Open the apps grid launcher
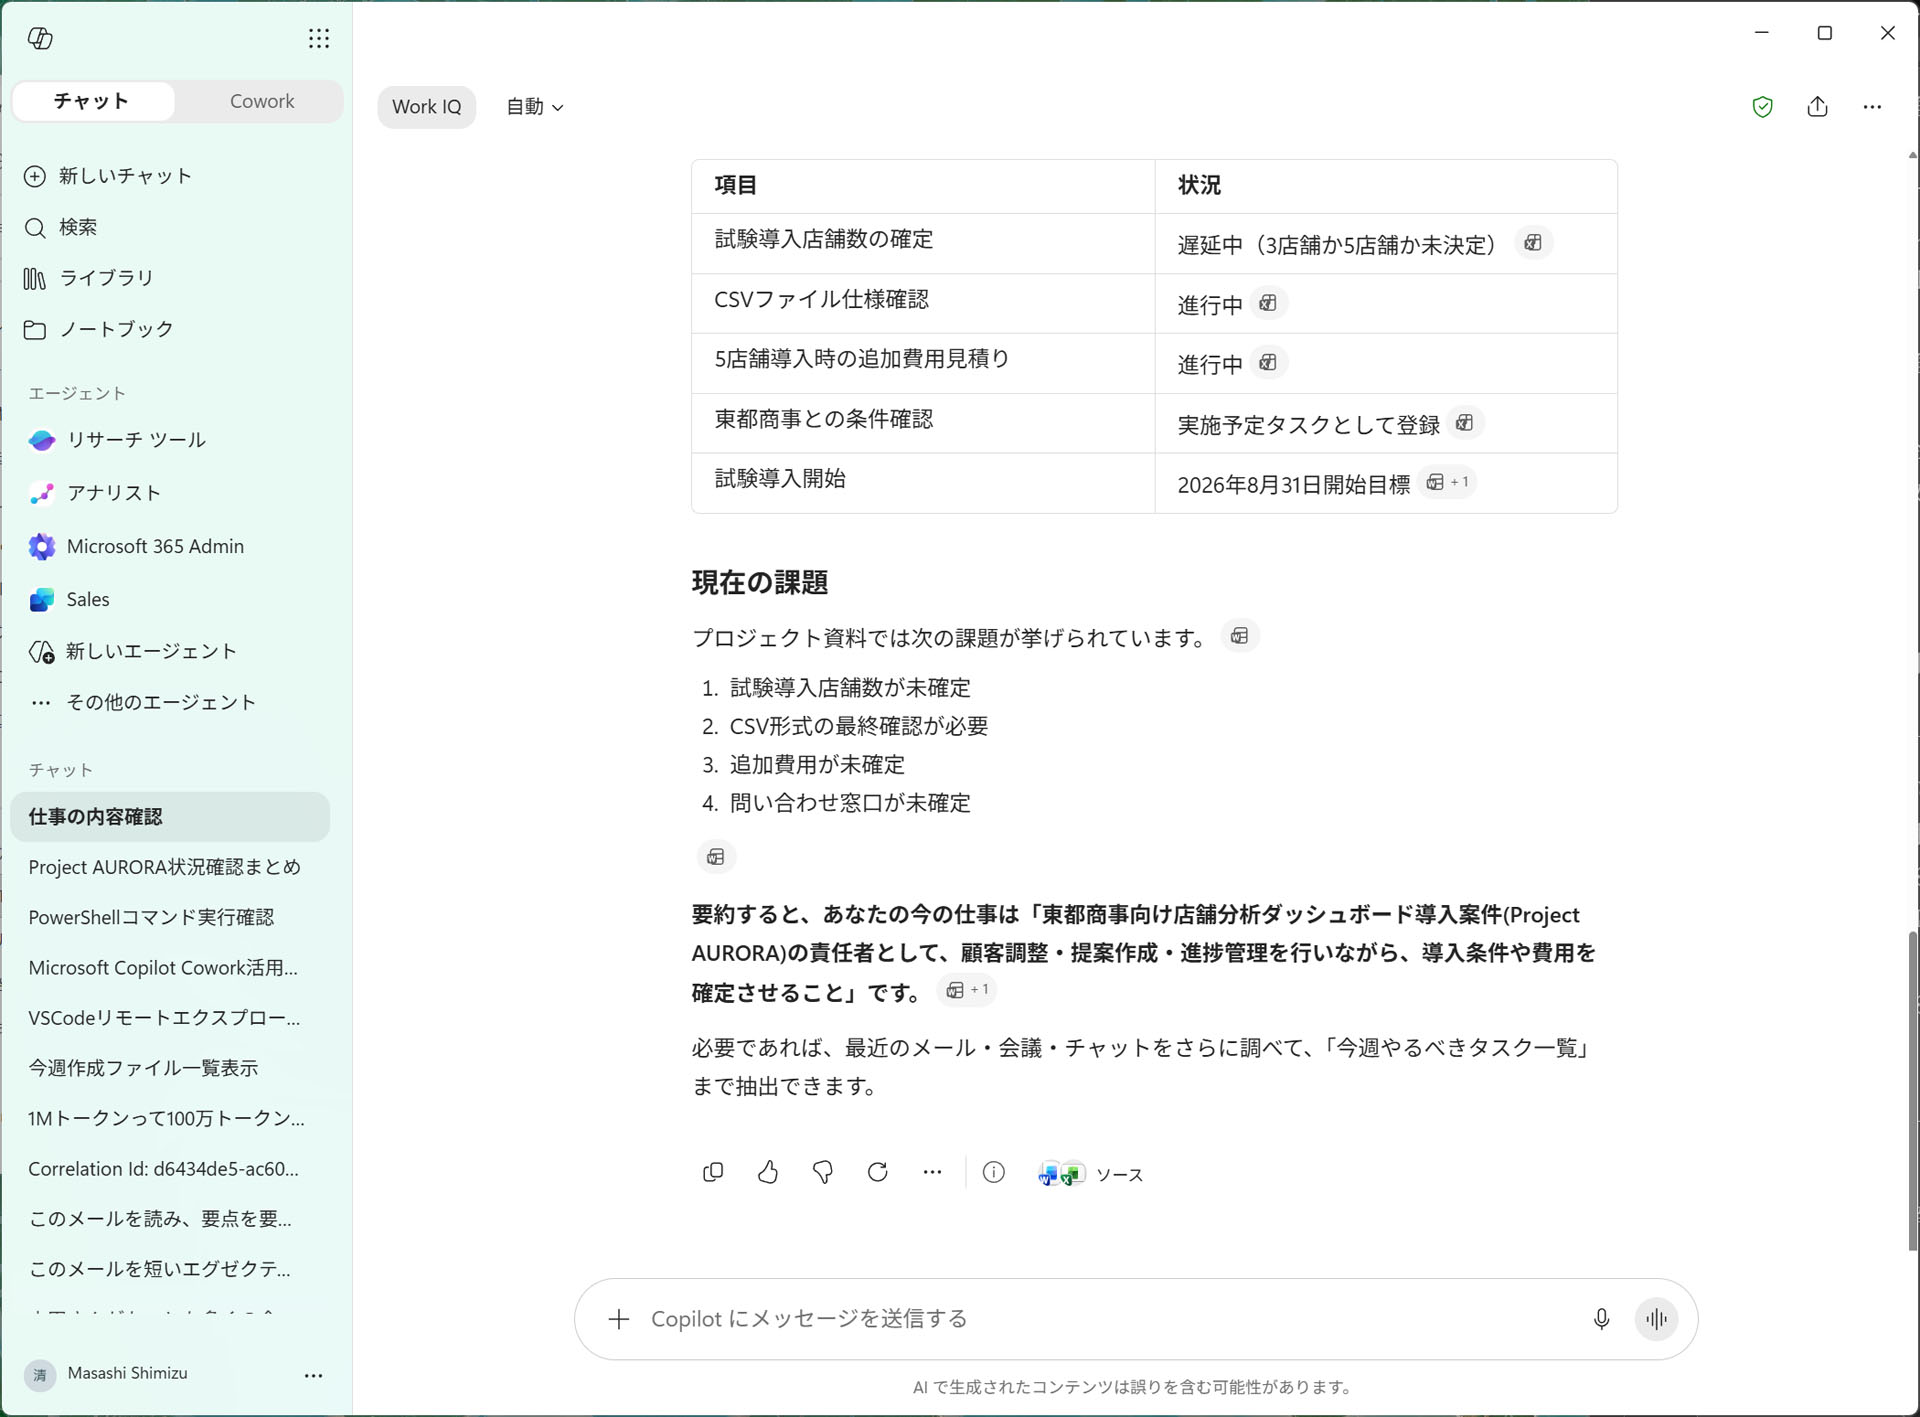This screenshot has width=1920, height=1417. (319, 38)
